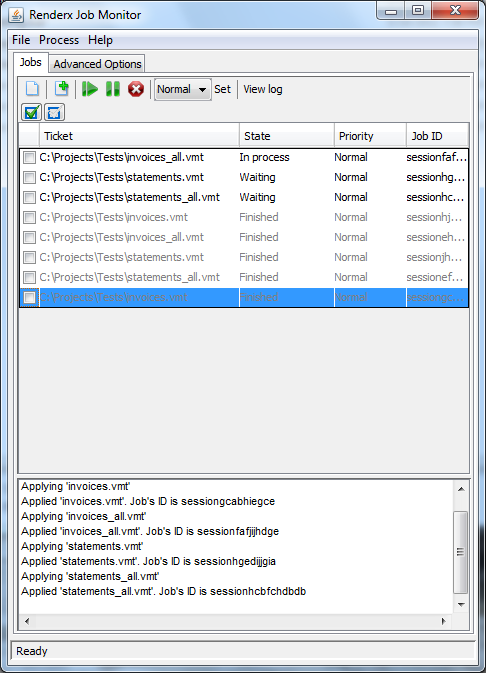Viewport: 486px width, 673px height.
Task: Select the highlighted Finished invoices.vmt row
Action: 244,297
